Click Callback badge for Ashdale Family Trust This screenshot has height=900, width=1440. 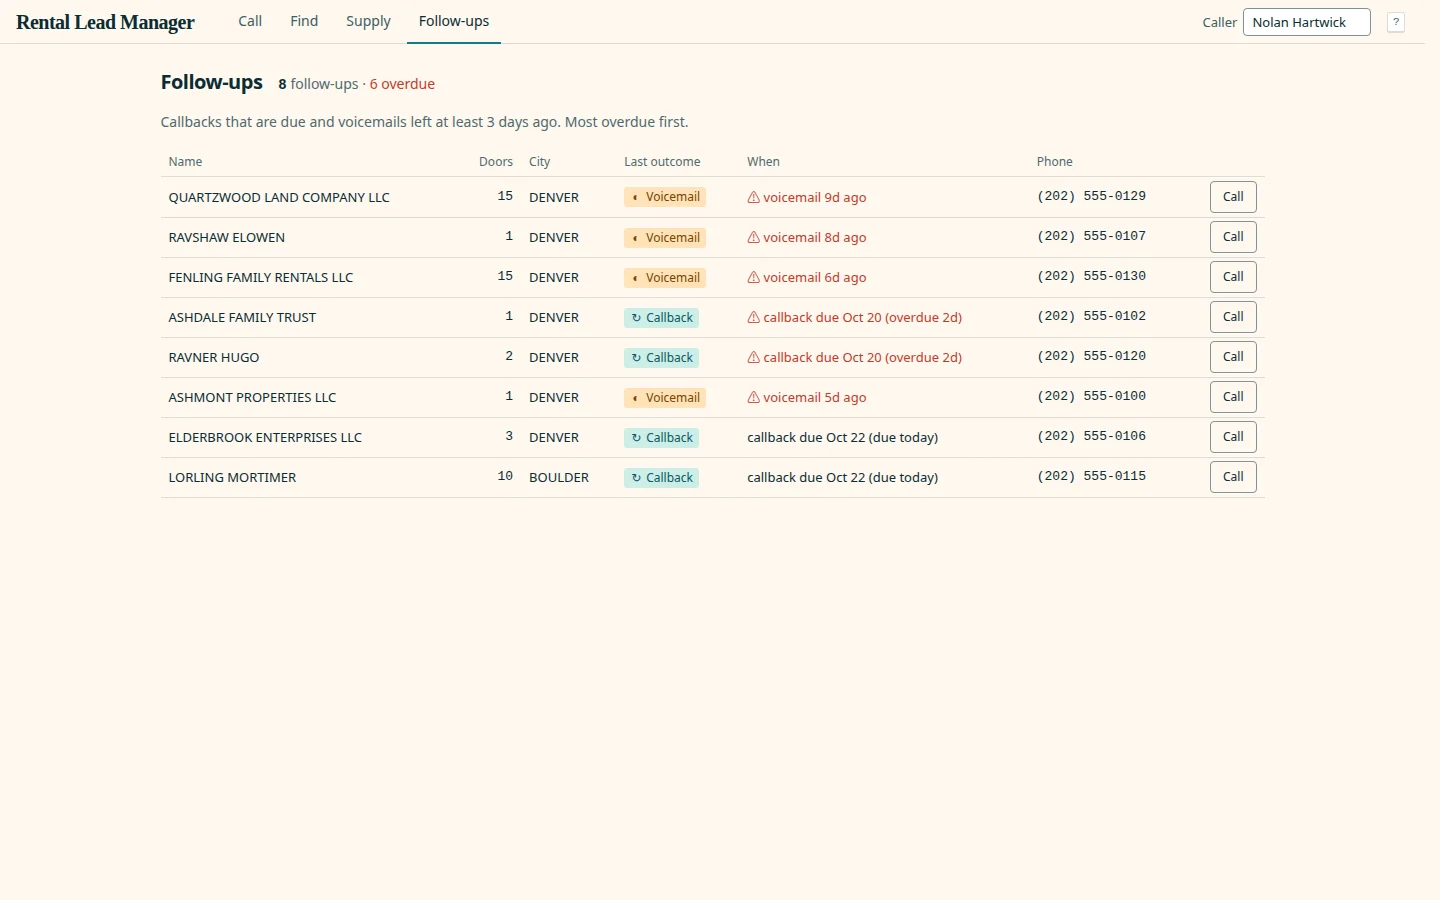[x=661, y=317]
